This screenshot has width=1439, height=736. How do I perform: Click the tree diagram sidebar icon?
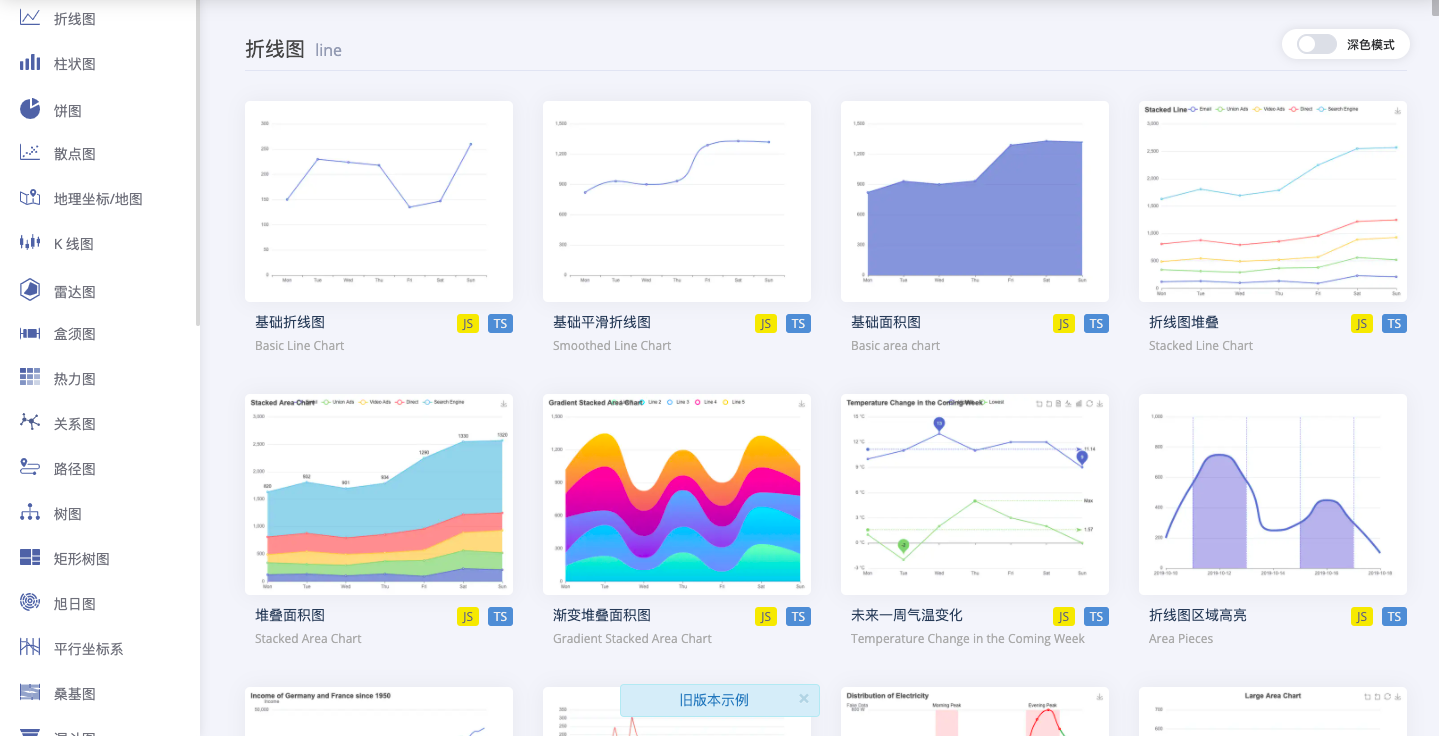(30, 513)
